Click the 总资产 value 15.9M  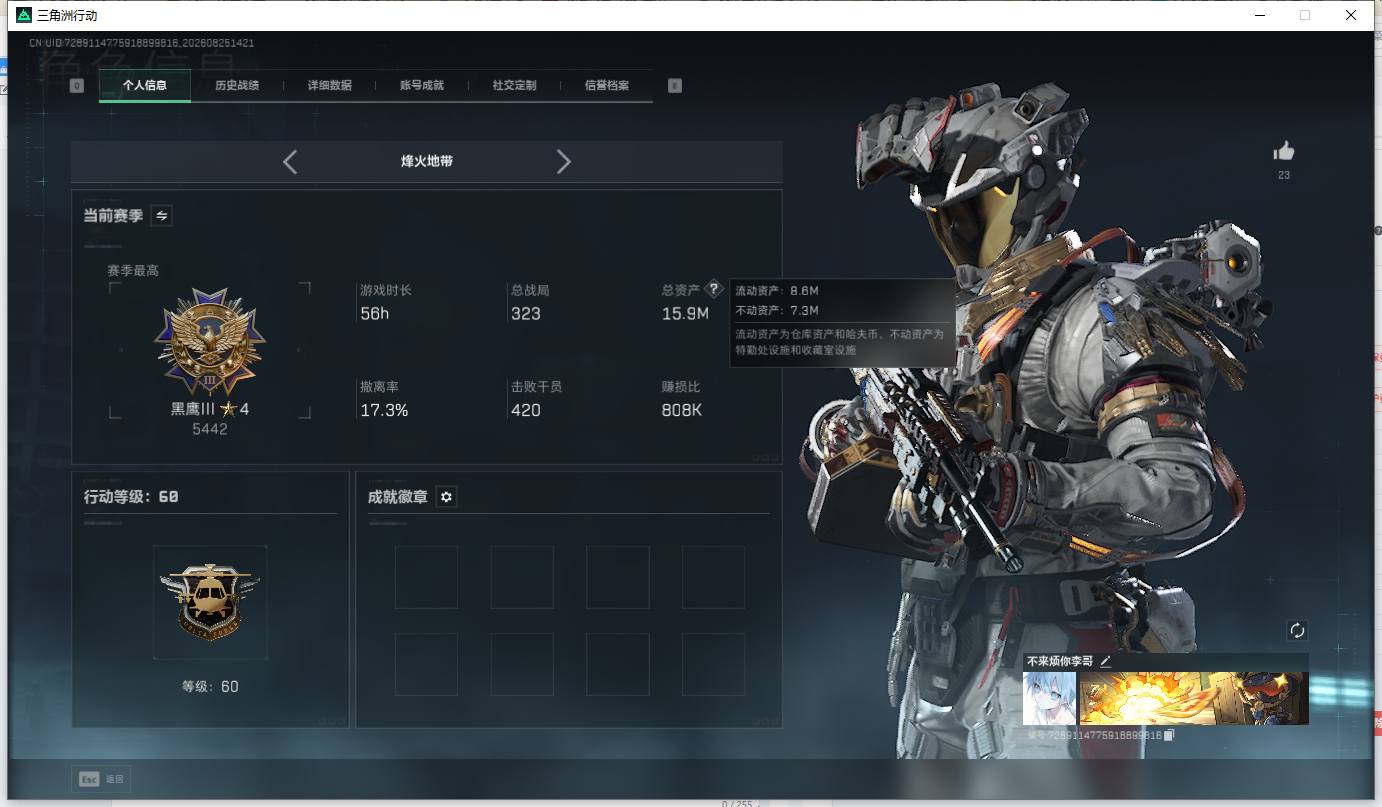click(x=685, y=314)
